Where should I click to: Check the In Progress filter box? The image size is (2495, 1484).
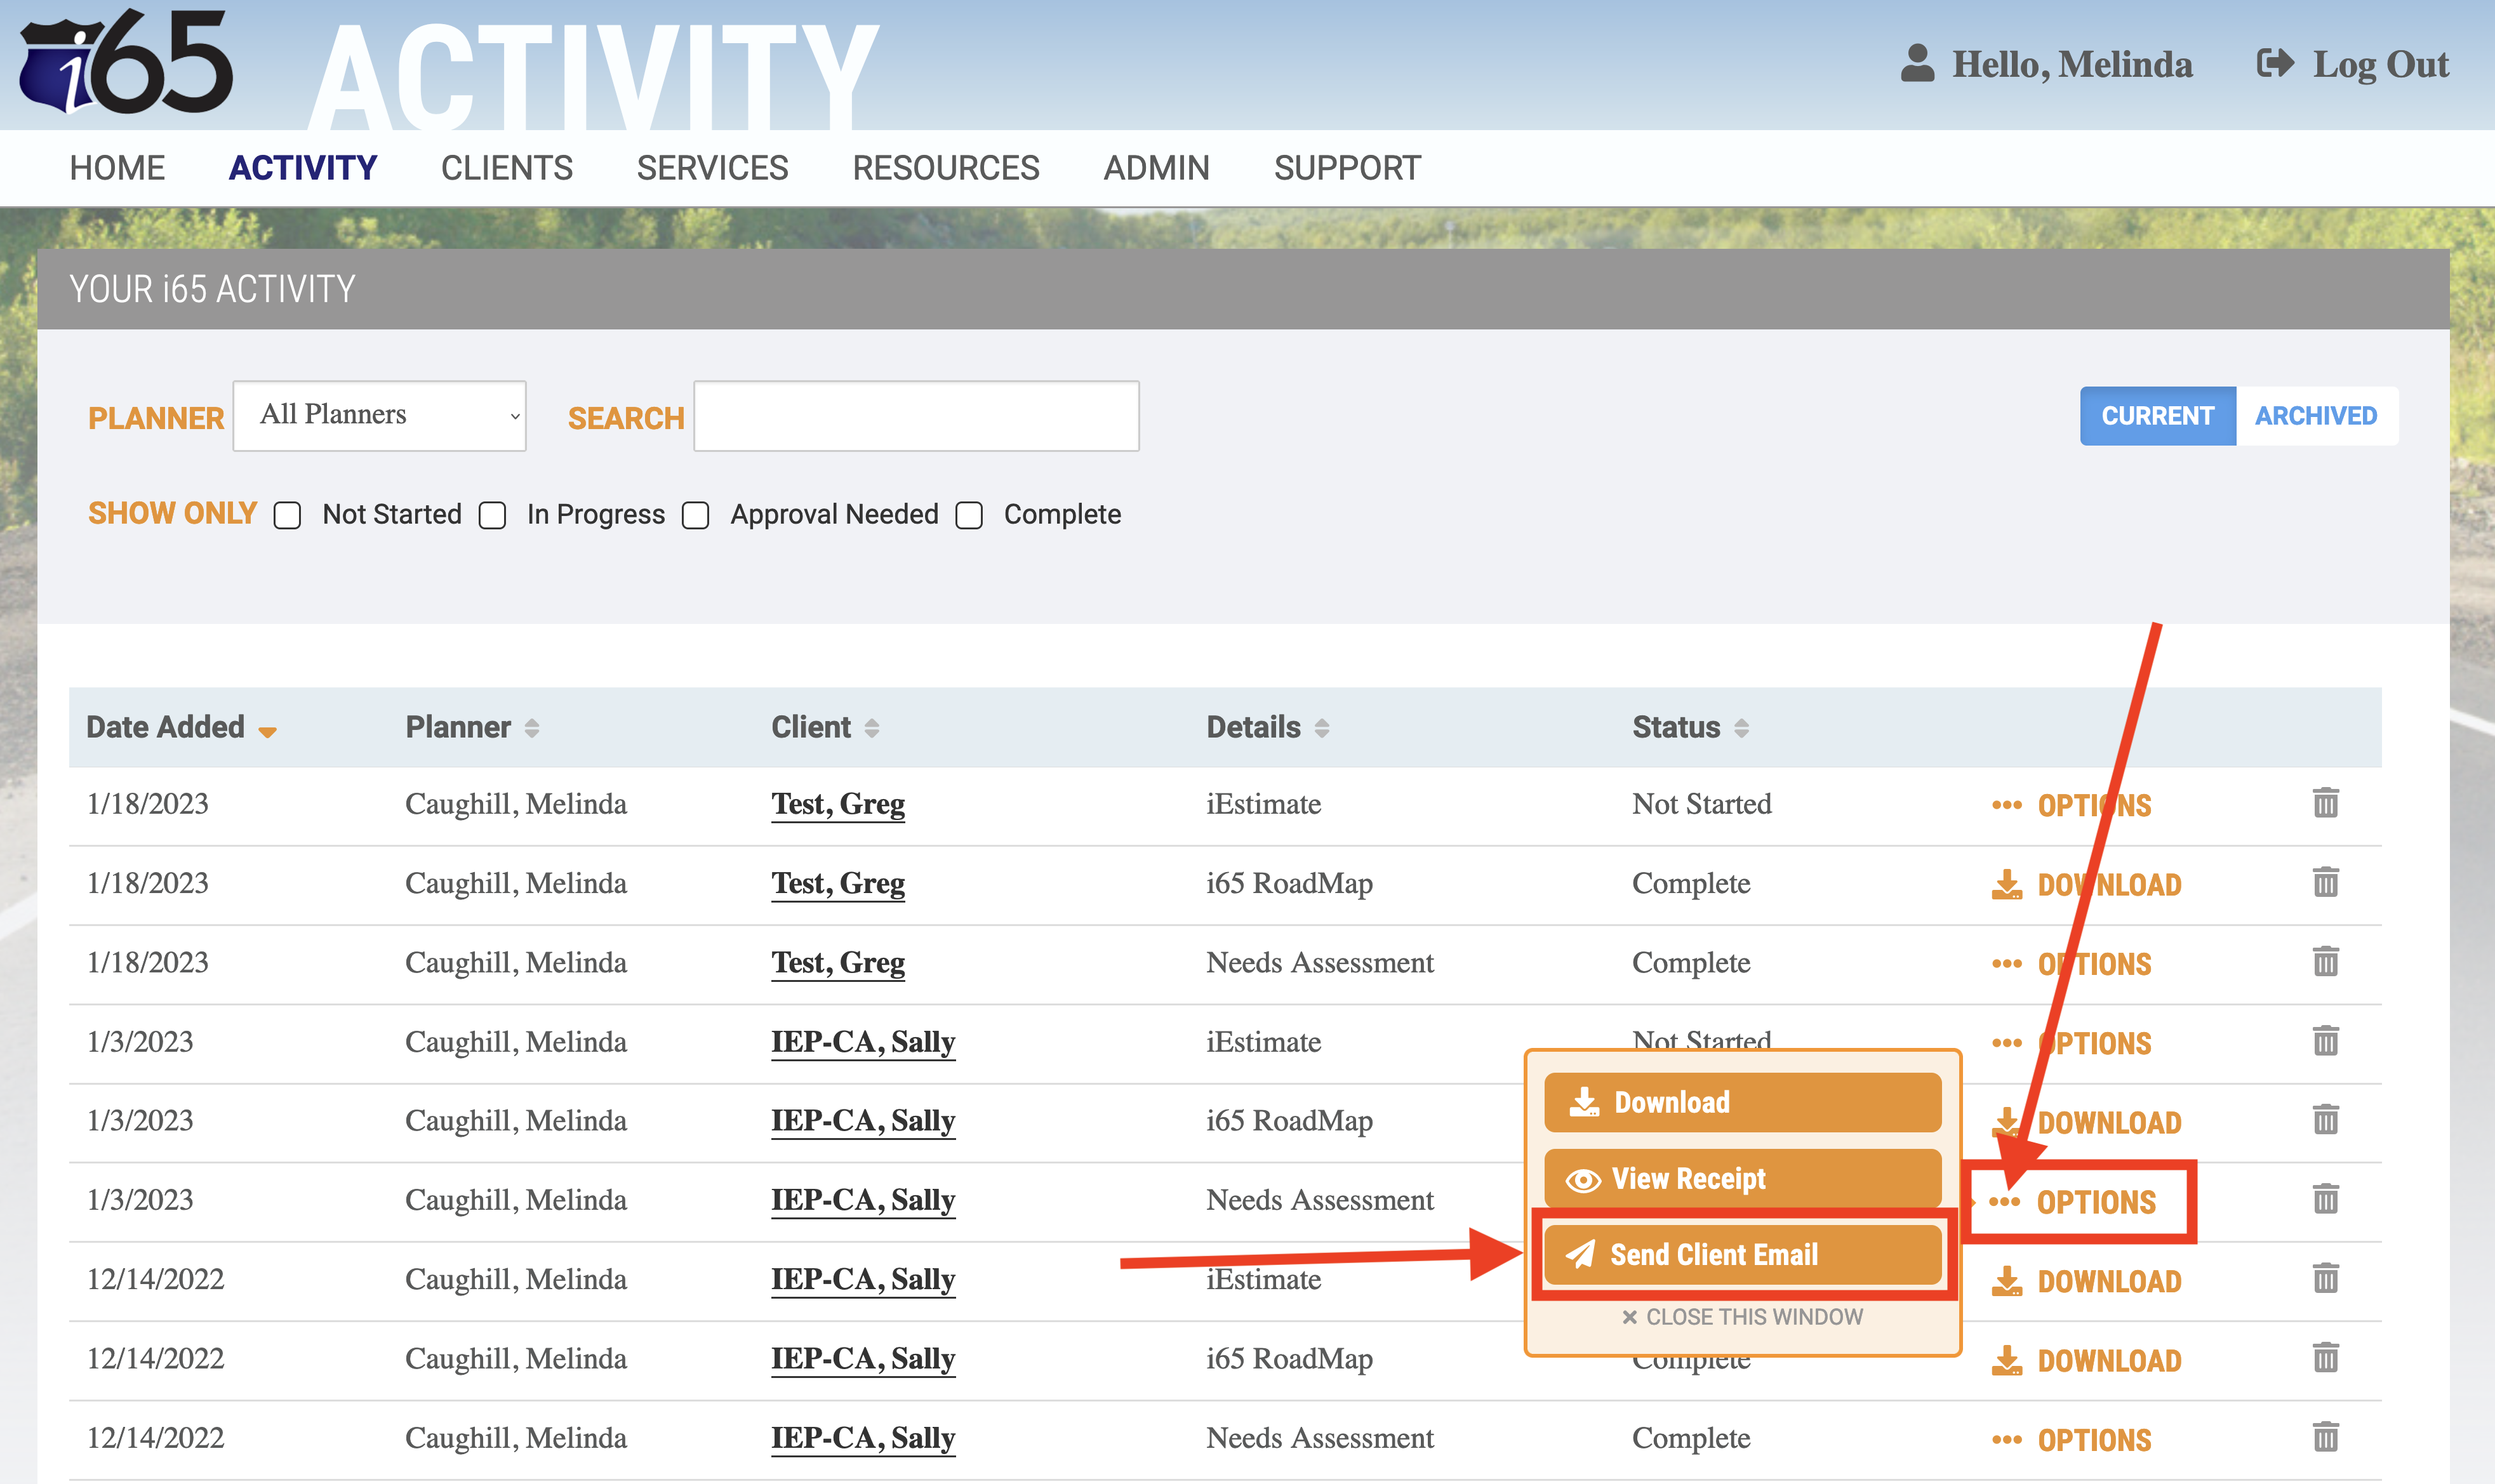[492, 515]
